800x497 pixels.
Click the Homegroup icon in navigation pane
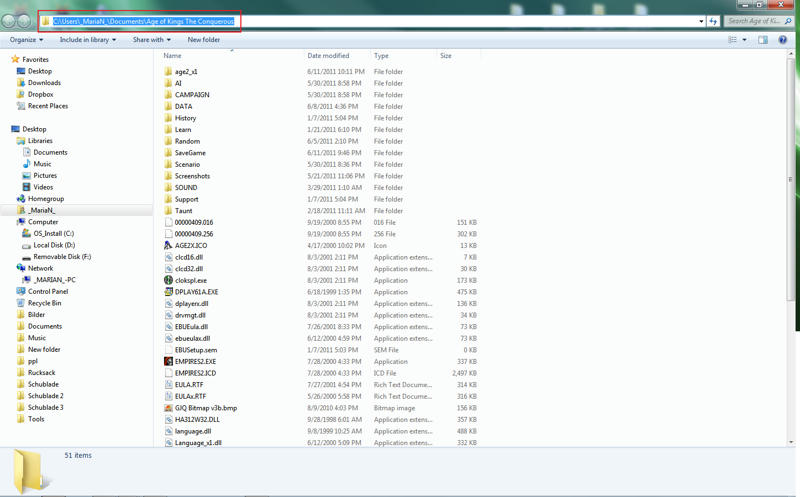click(x=21, y=199)
